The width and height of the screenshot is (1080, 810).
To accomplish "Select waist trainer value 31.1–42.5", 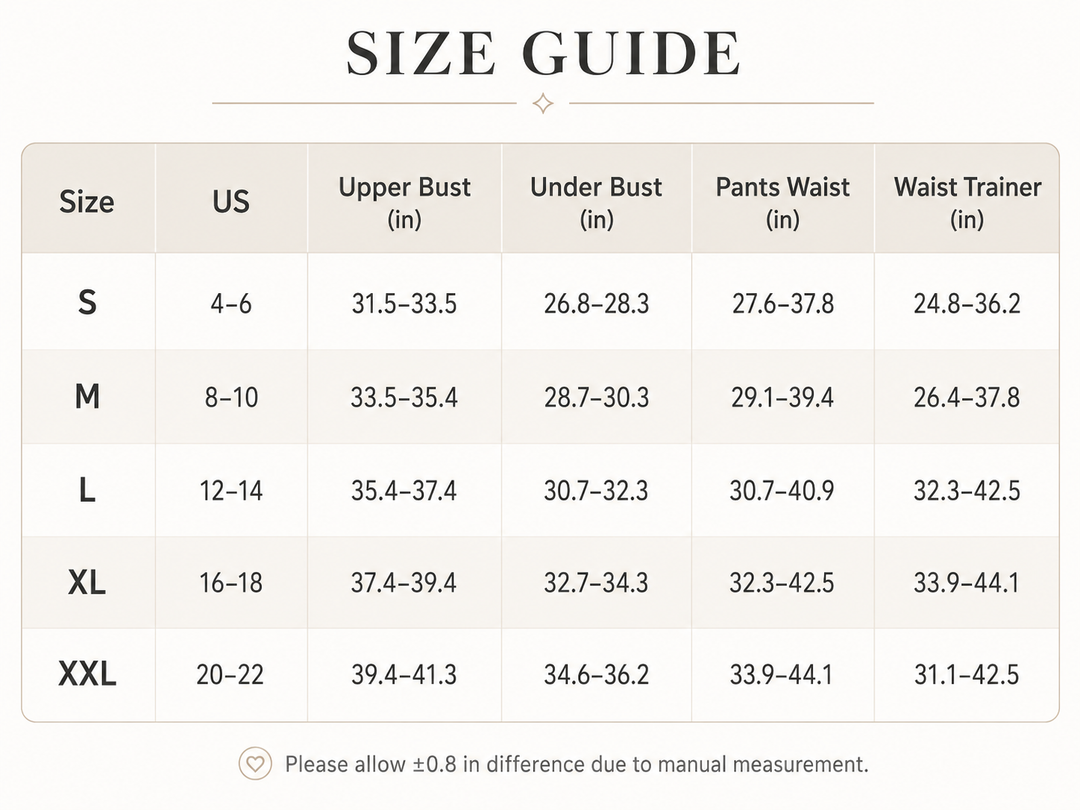I will [x=966, y=675].
